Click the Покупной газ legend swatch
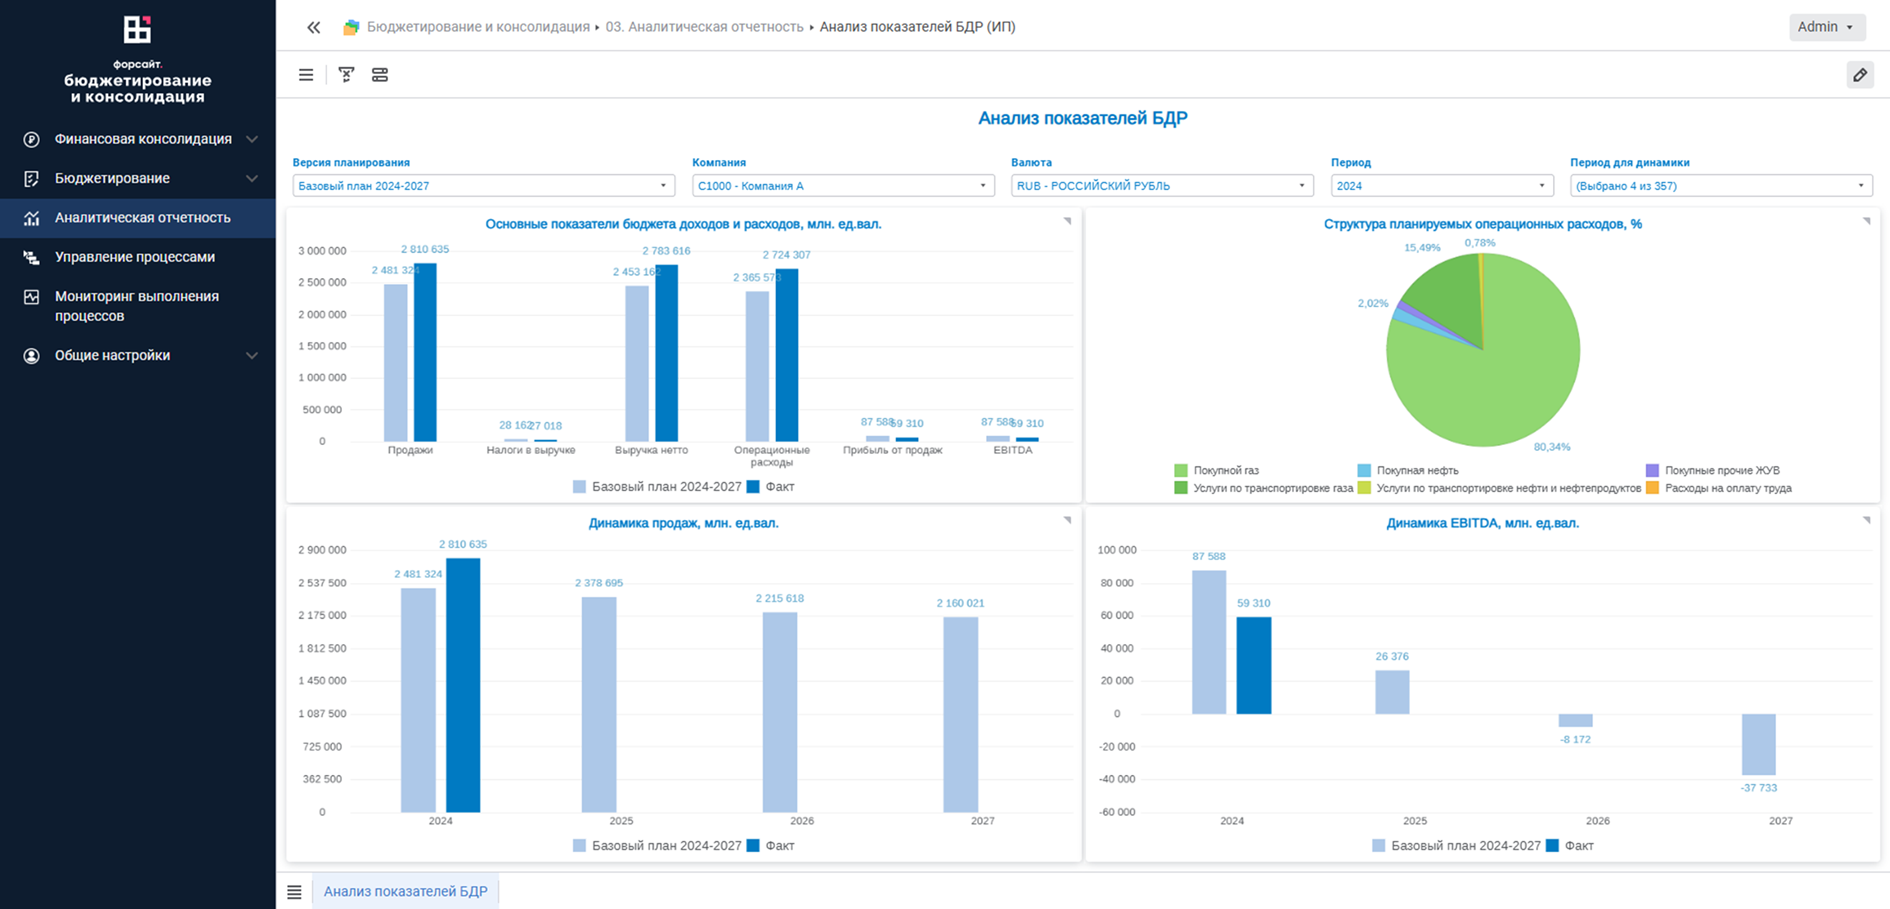Viewport: 1890px width, 909px height. coord(1181,470)
